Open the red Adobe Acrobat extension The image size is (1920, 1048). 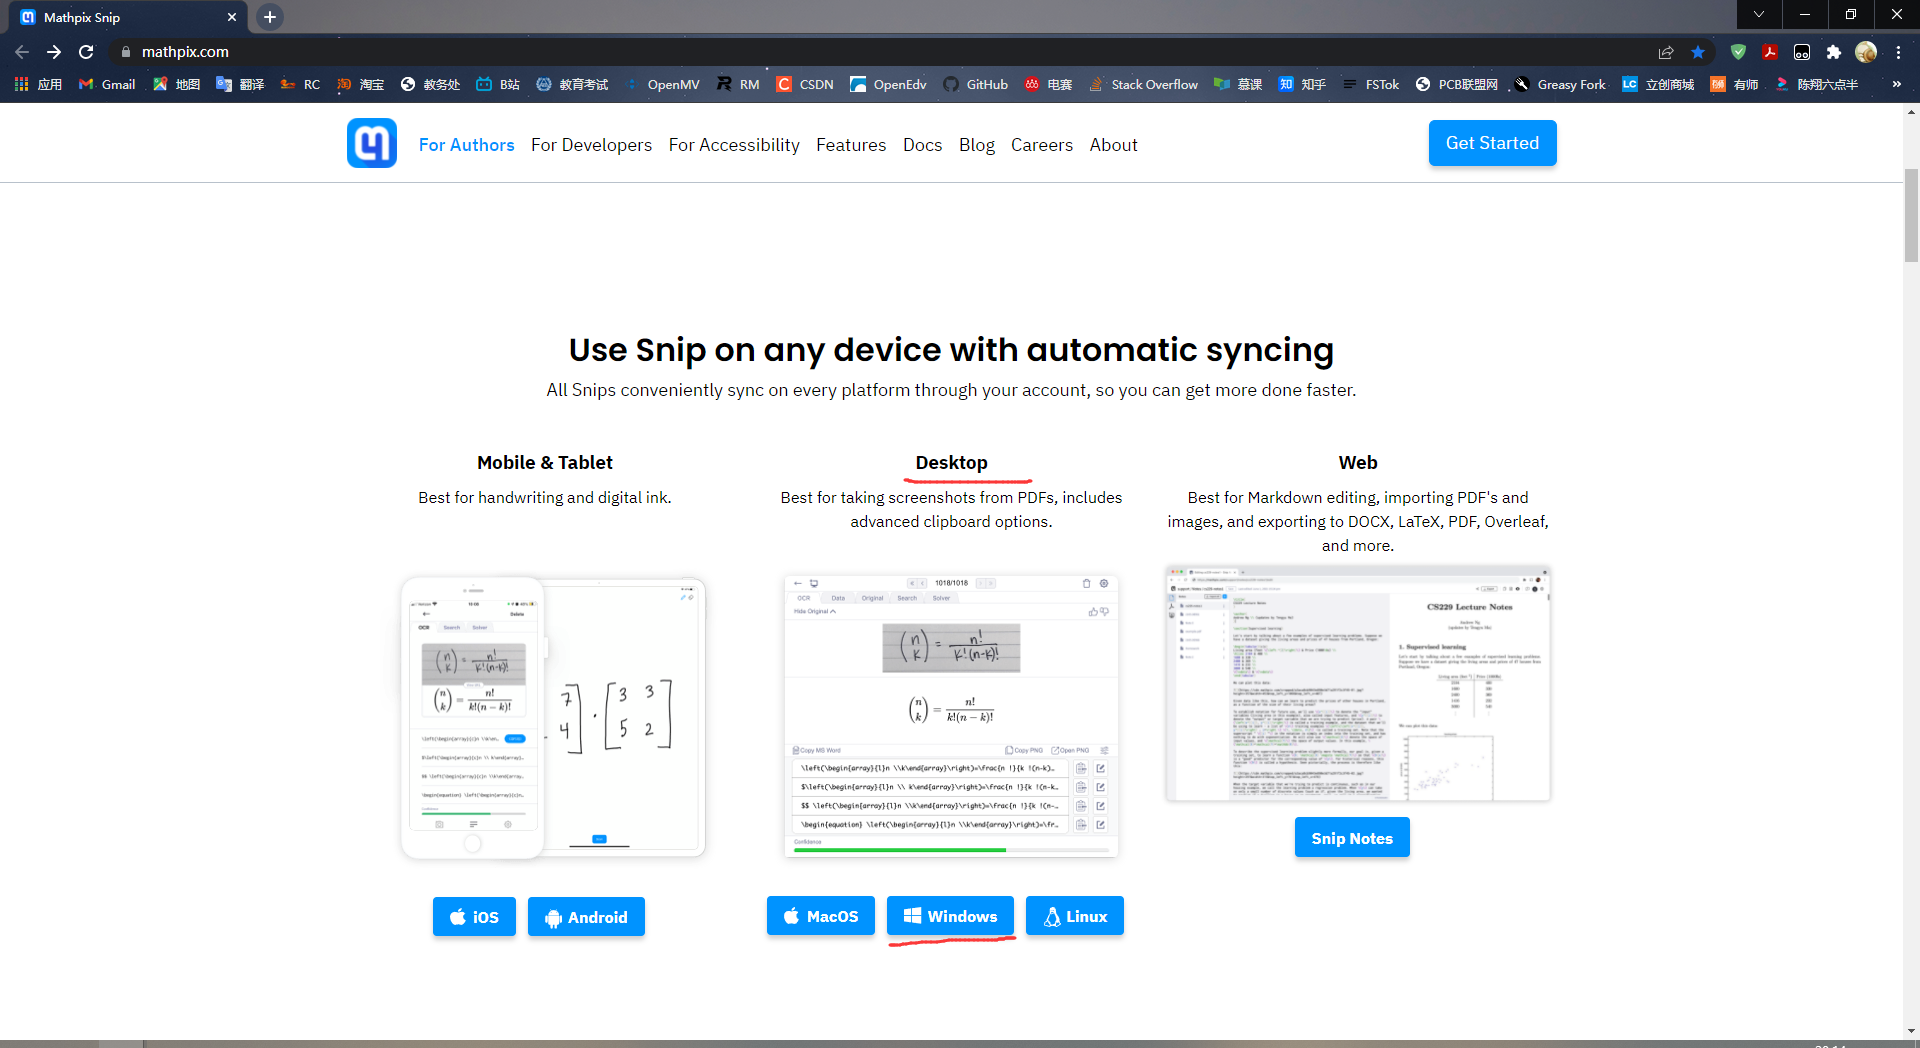pyautogui.click(x=1770, y=52)
